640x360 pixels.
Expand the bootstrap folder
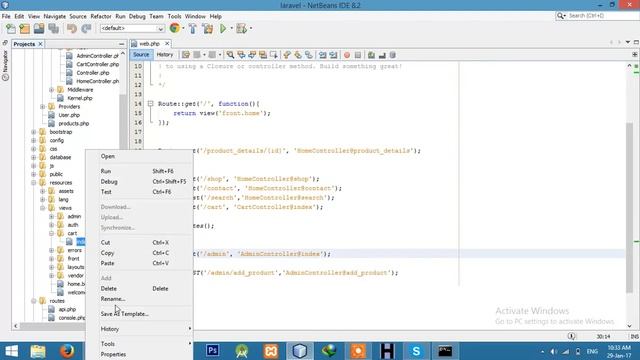coord(33,132)
